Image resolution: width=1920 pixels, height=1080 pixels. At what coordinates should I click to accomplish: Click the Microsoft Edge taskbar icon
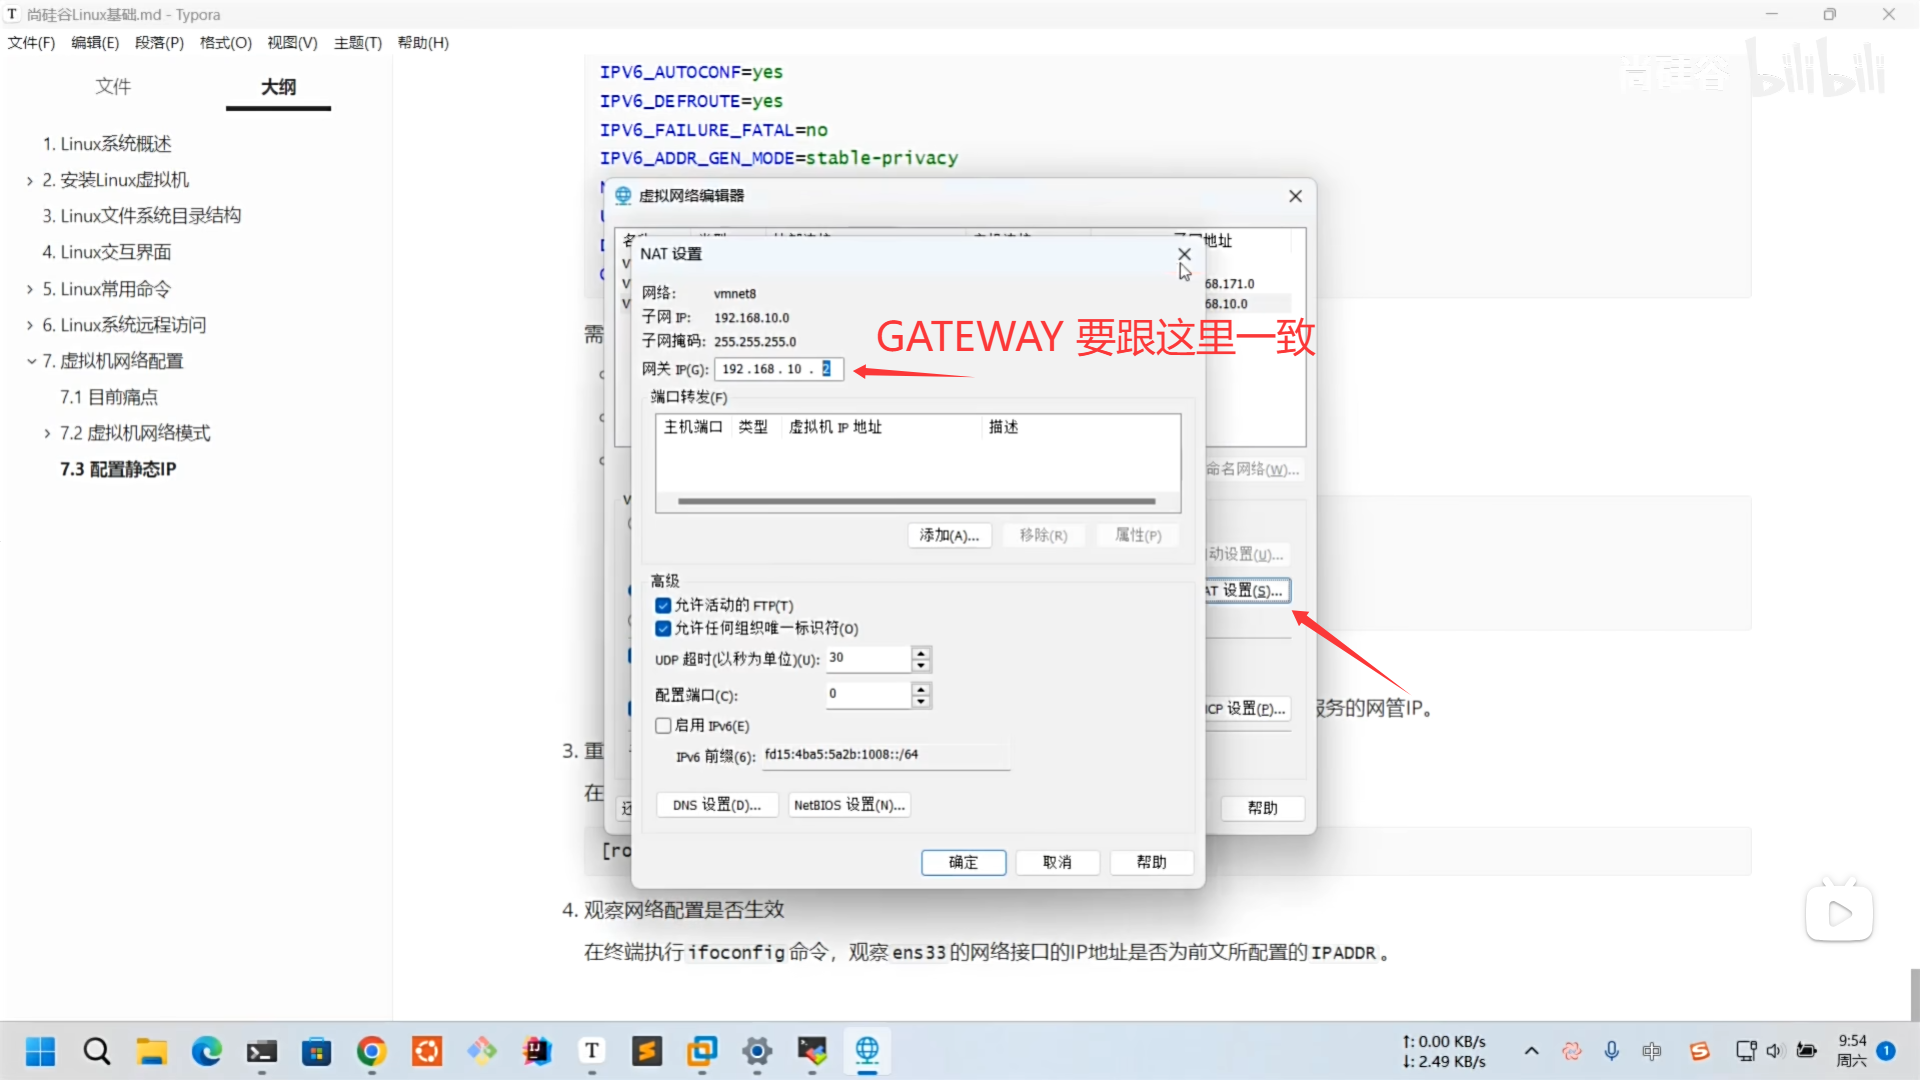tap(207, 1051)
